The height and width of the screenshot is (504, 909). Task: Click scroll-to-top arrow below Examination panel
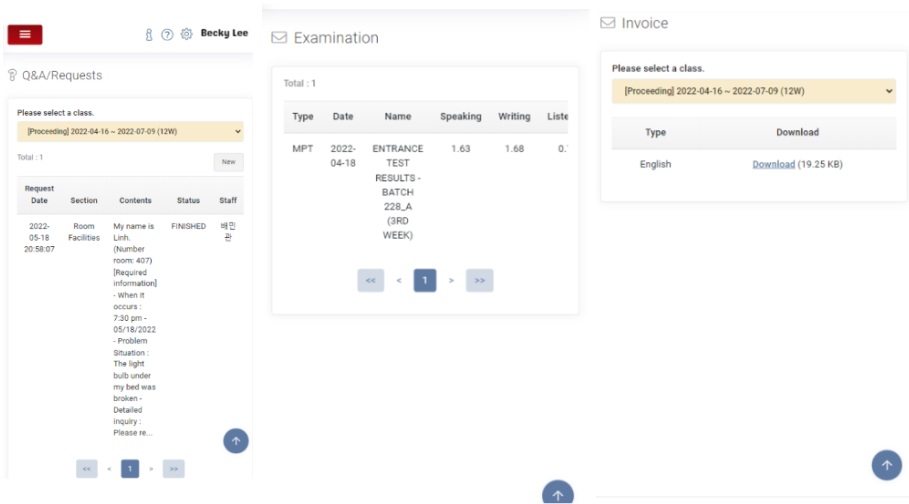[557, 494]
